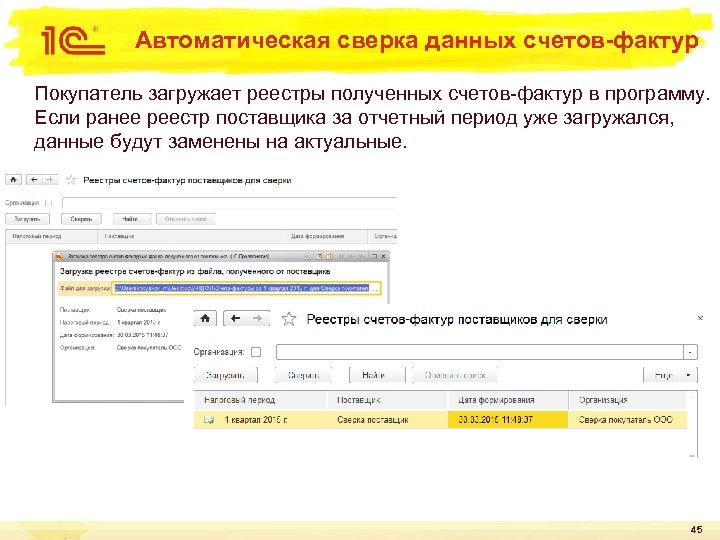
Task: Click the 1C icon in the load dialog title bar
Action: (x=59, y=256)
